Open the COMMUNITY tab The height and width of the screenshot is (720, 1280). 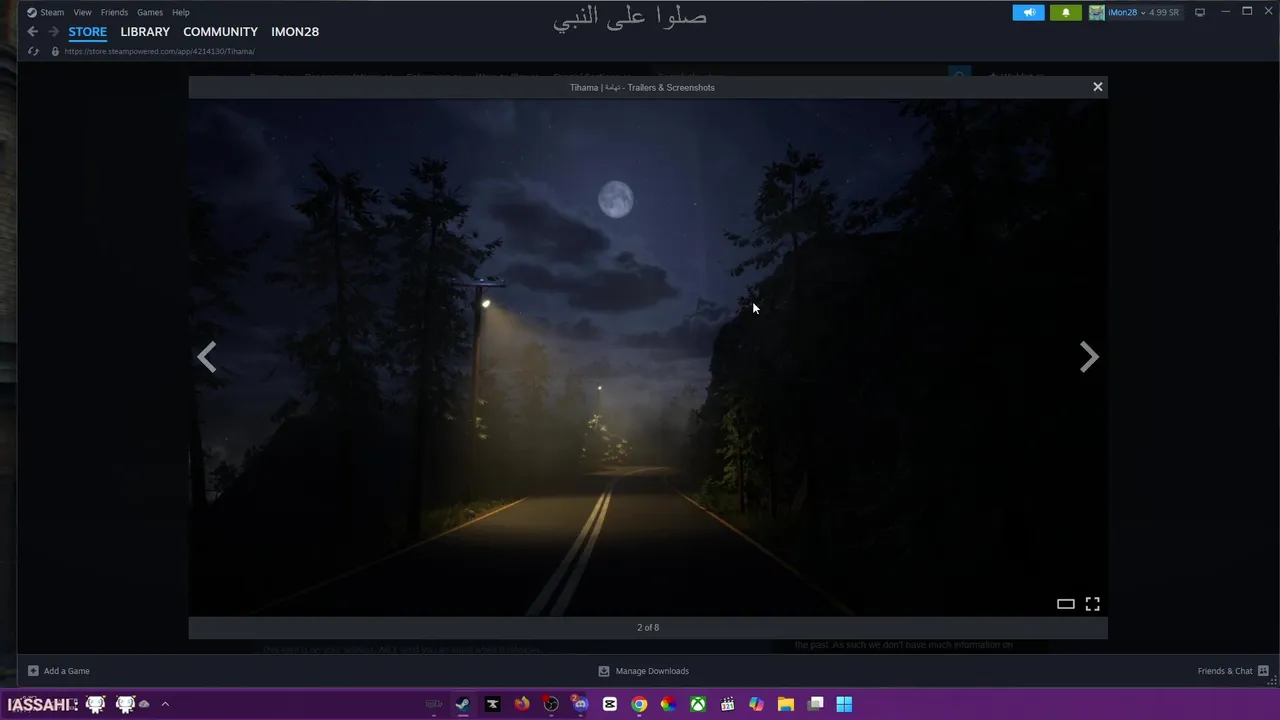coord(220,32)
